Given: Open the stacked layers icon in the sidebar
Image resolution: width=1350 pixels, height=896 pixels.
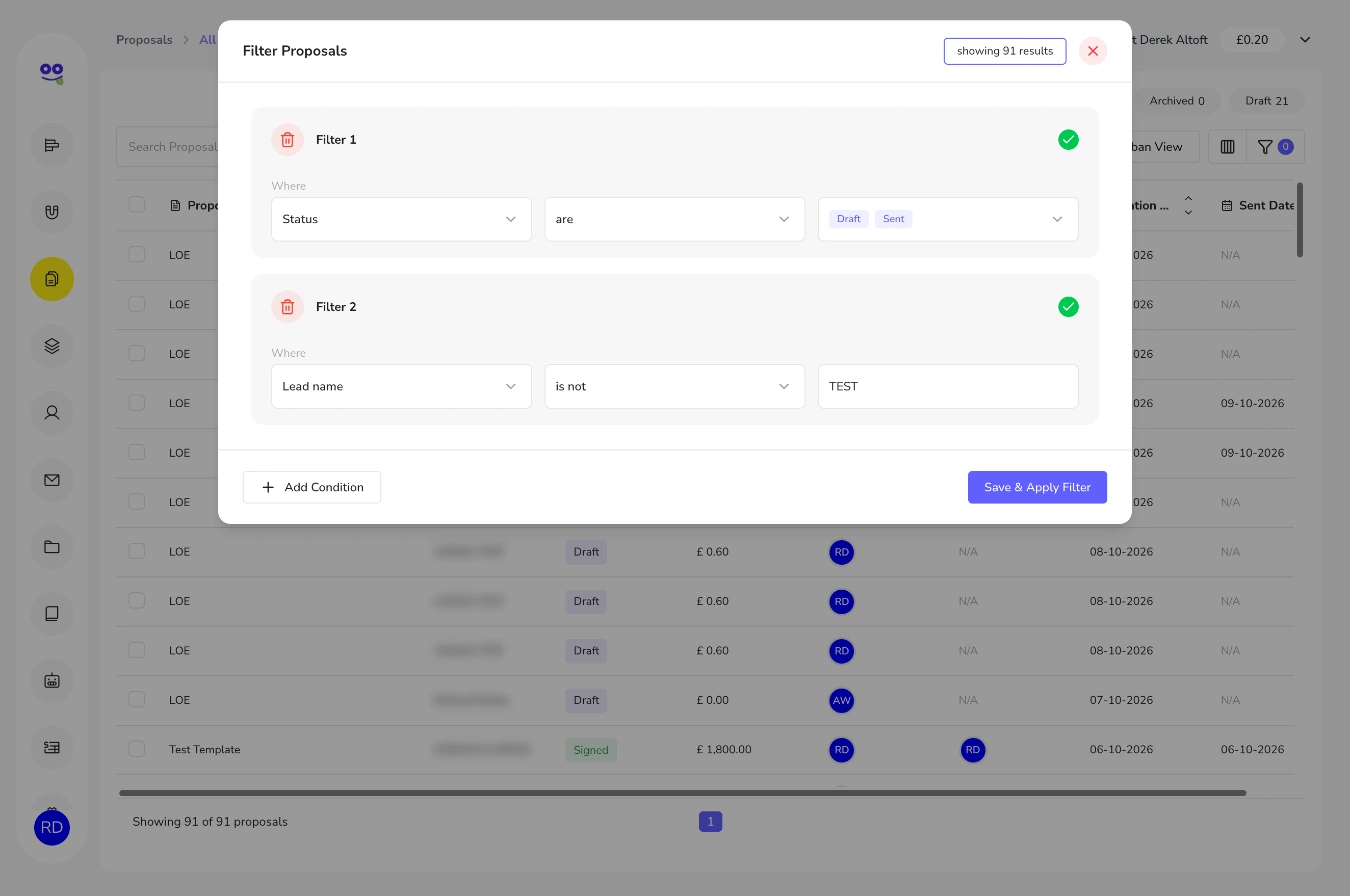Looking at the screenshot, I should [x=52, y=346].
